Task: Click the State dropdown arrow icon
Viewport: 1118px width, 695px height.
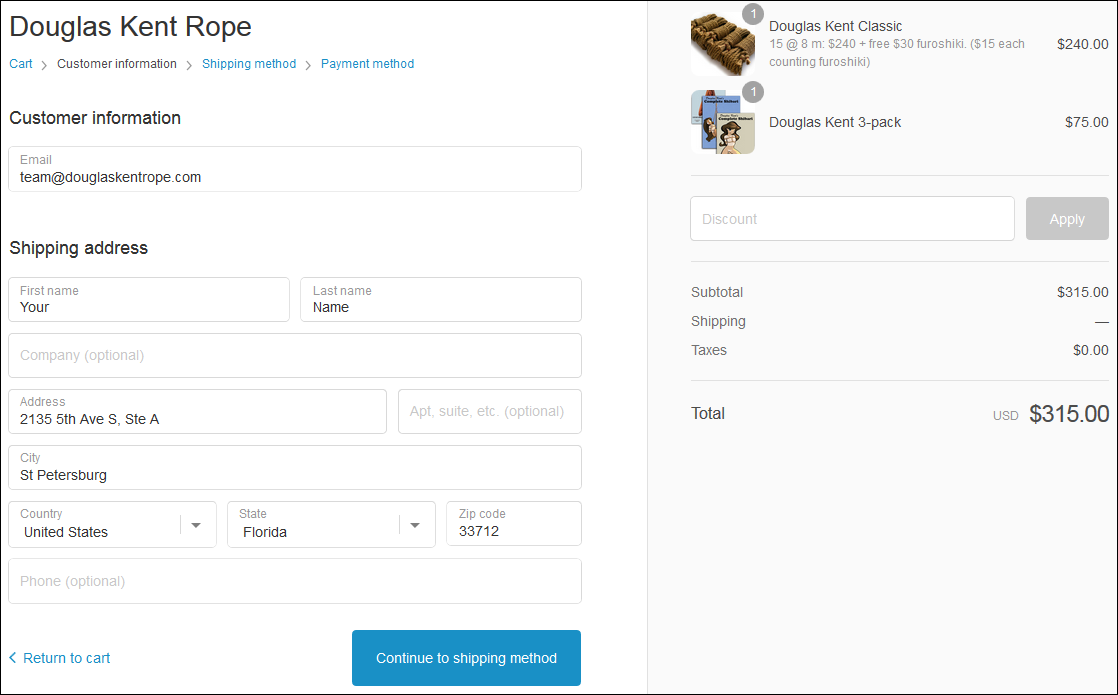Action: click(415, 525)
